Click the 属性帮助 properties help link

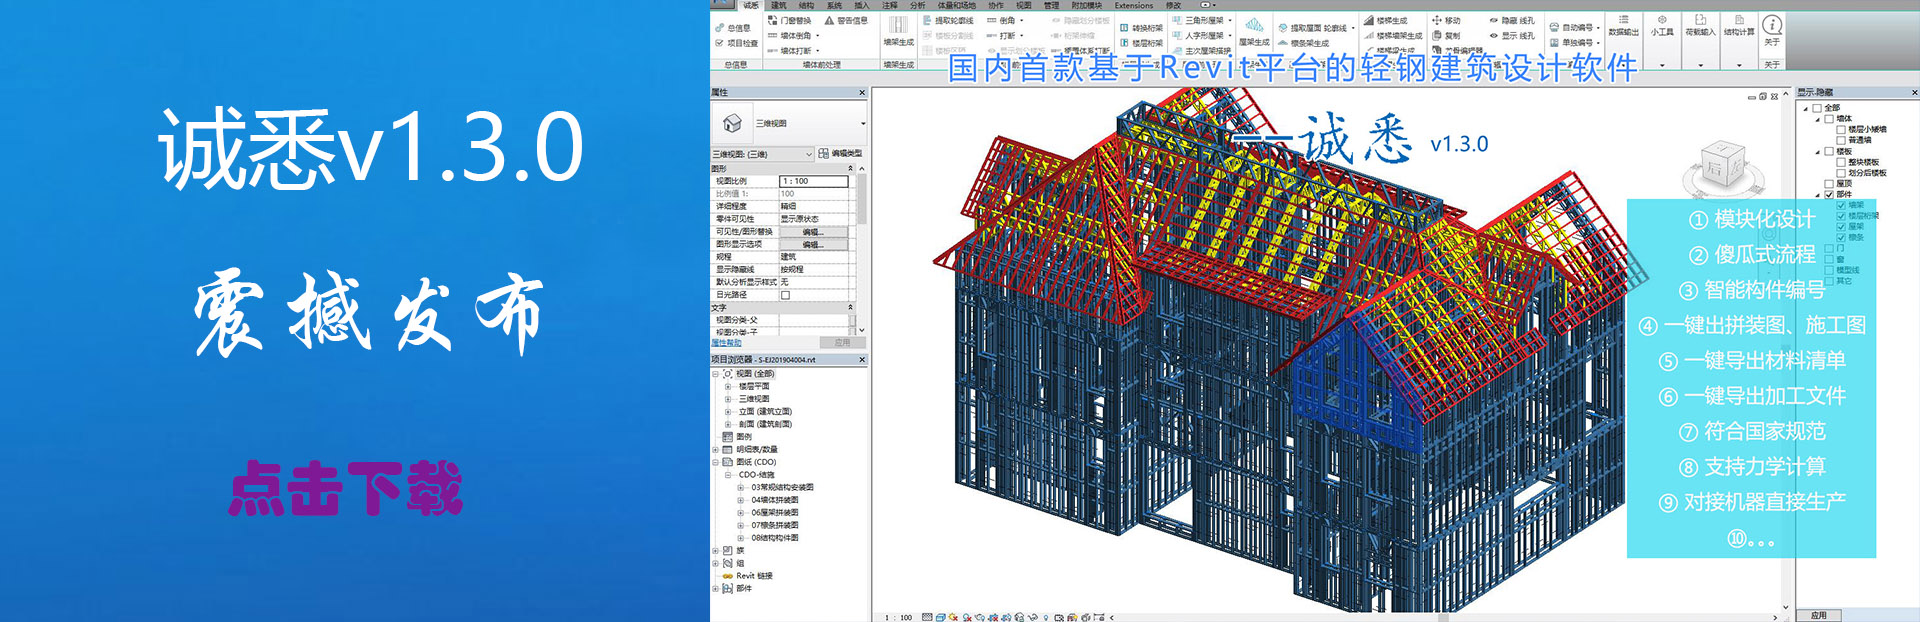tap(726, 343)
